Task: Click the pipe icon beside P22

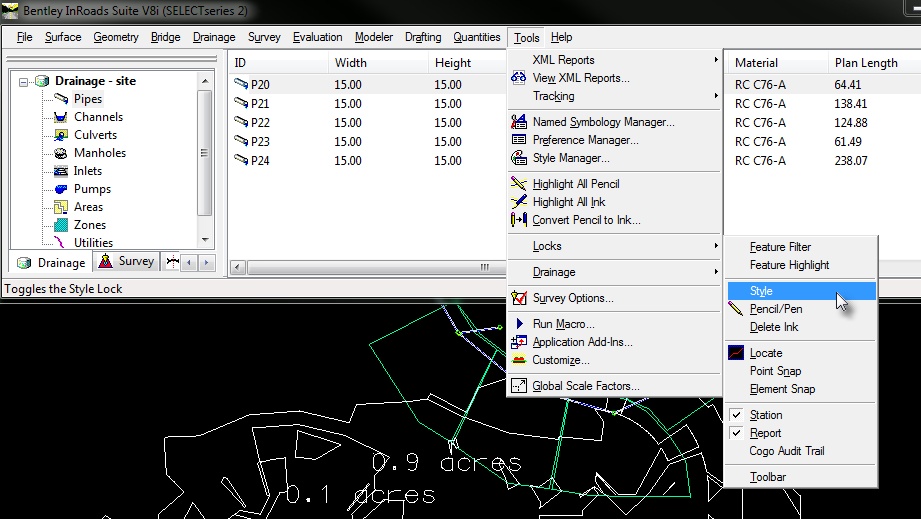Action: [x=241, y=122]
